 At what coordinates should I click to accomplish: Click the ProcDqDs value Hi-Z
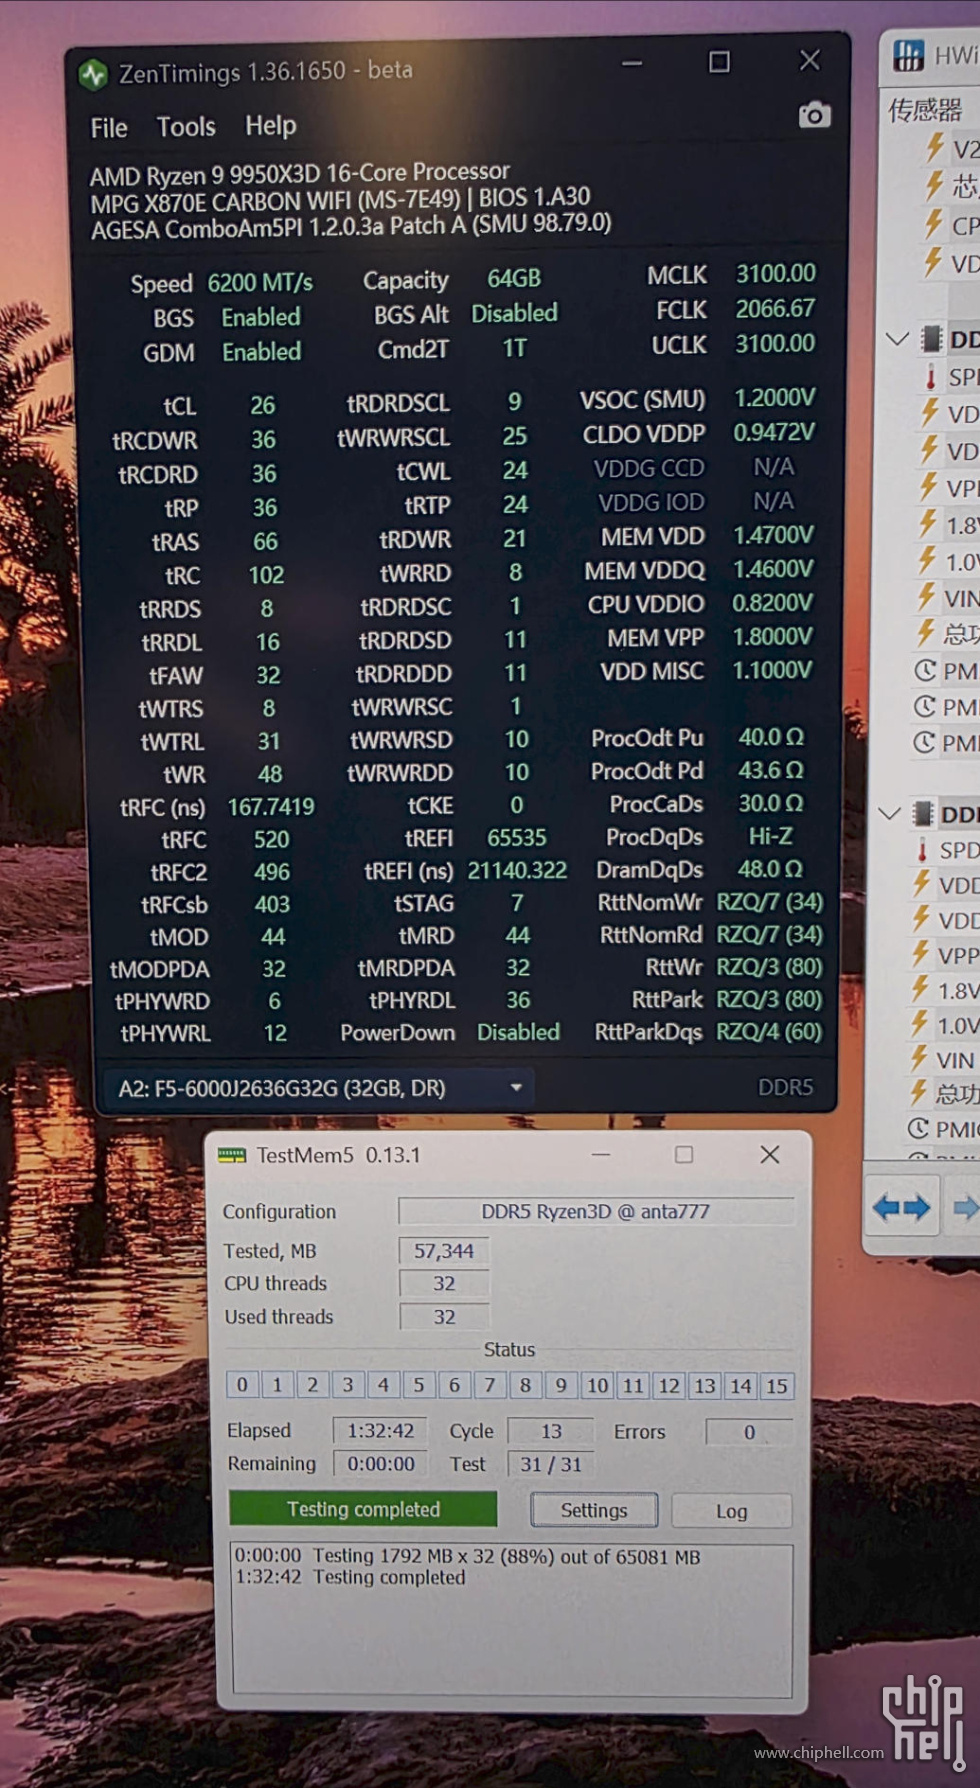[771, 837]
